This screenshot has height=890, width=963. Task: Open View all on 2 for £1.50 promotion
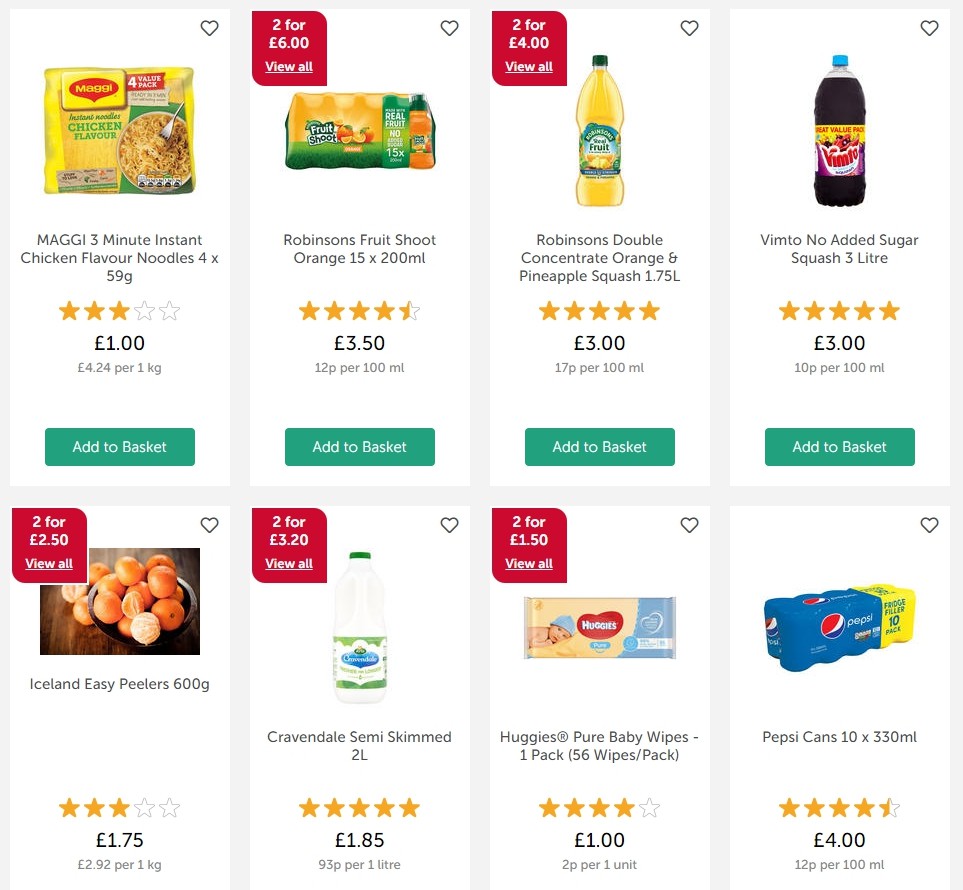[528, 563]
